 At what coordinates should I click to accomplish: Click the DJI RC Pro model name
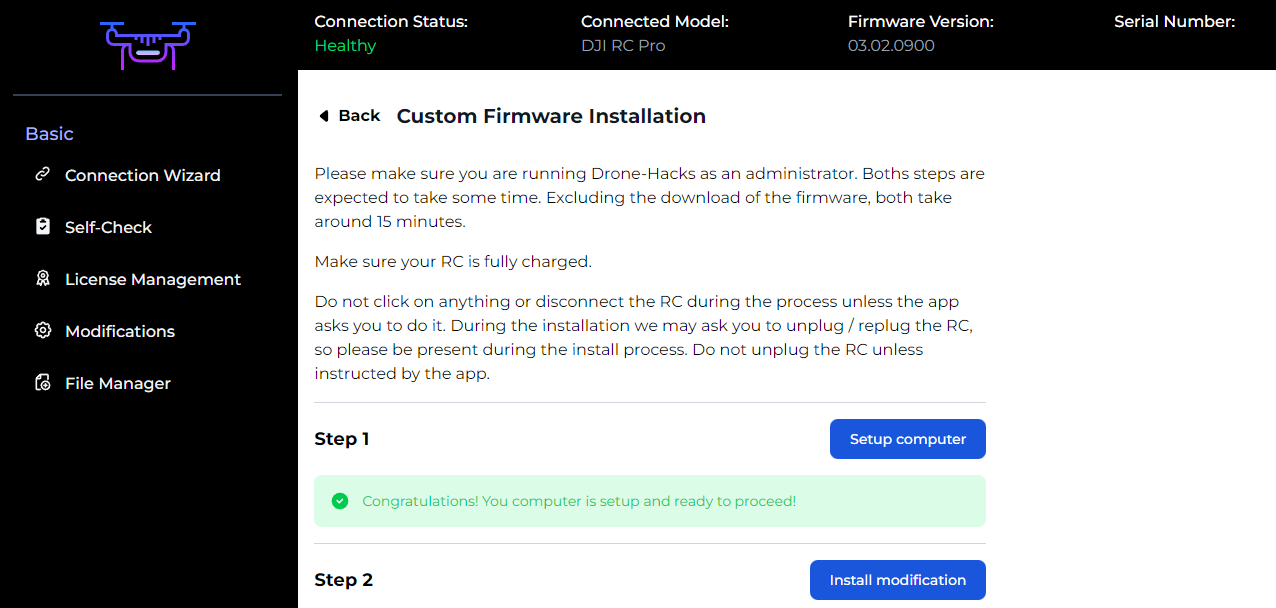(623, 46)
